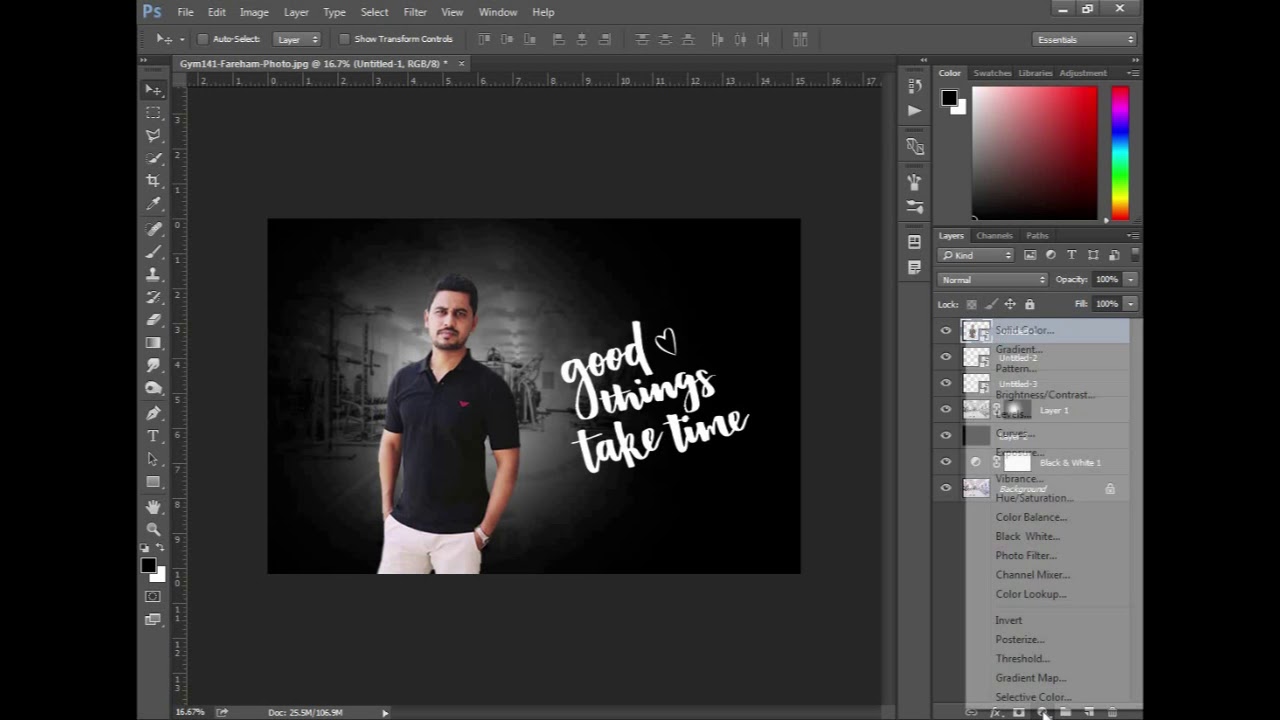Switch to the Swatches tab
1280x720 pixels.
click(992, 73)
